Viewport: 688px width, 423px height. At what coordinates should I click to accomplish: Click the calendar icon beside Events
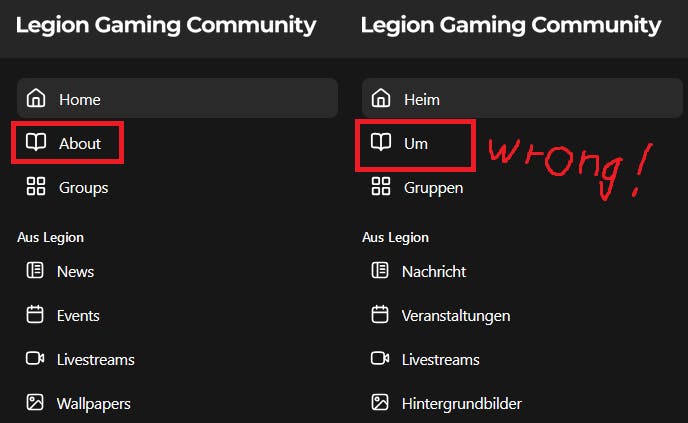tap(35, 314)
